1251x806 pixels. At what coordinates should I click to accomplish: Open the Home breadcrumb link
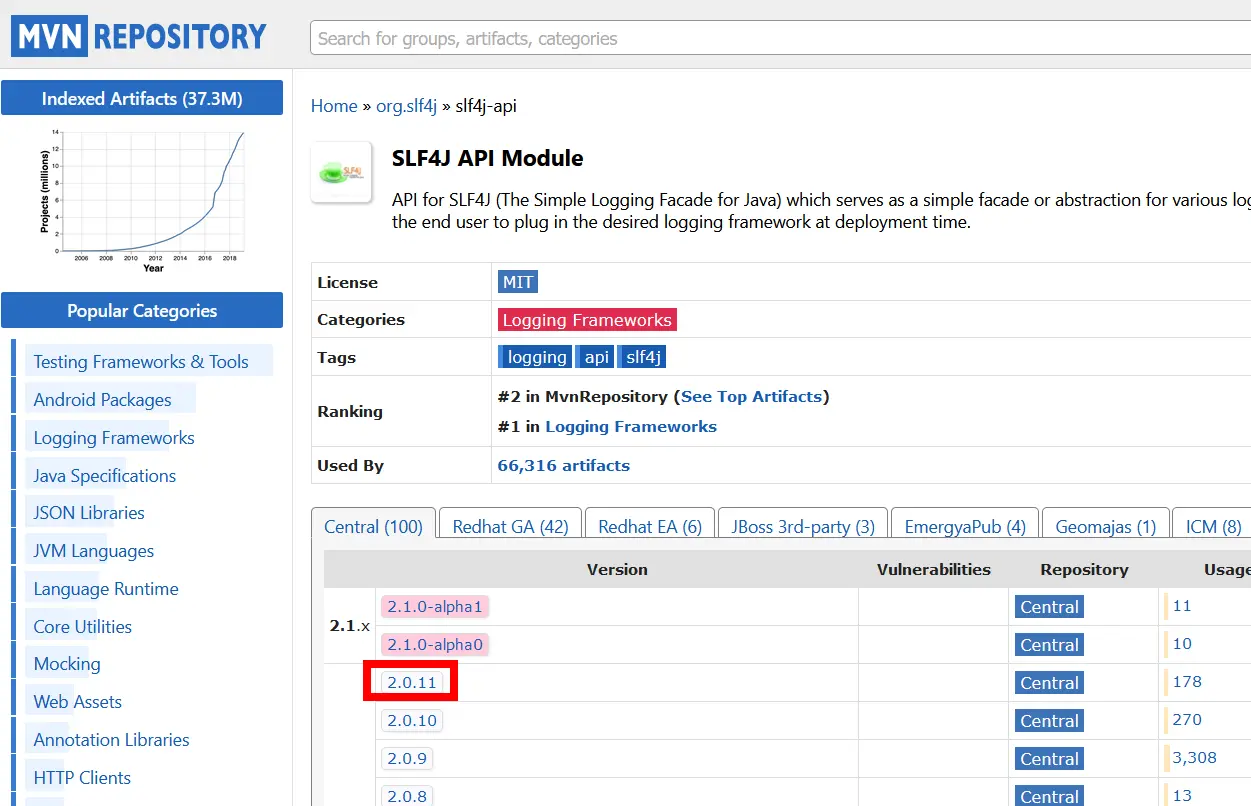pyautogui.click(x=334, y=106)
